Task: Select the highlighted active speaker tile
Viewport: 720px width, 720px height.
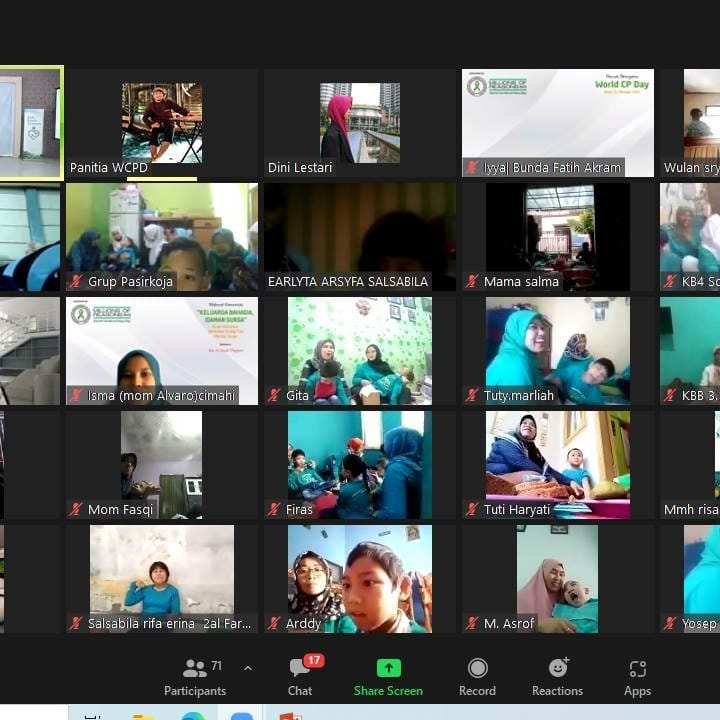Action: click(x=31, y=123)
